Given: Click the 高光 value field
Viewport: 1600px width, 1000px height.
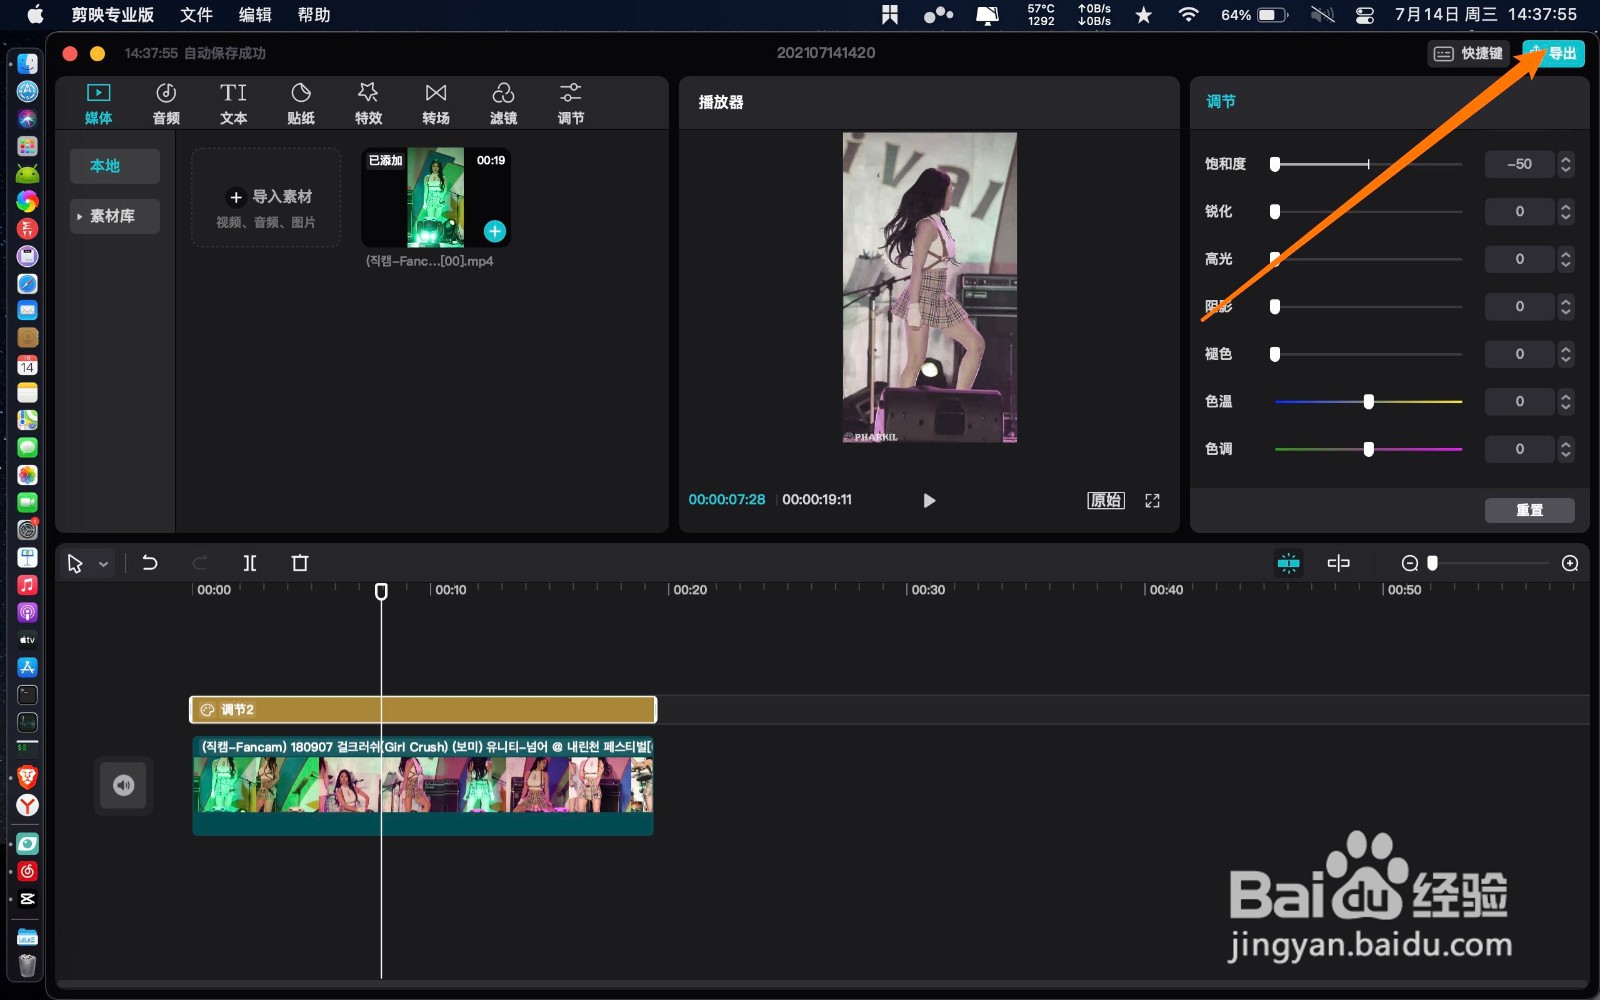Looking at the screenshot, I should click(1519, 259).
